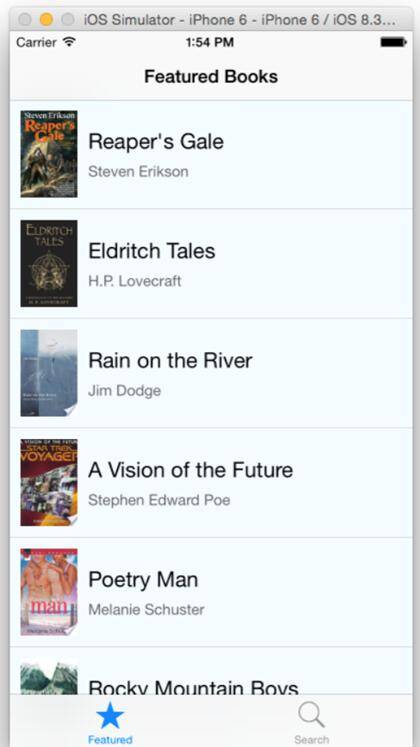
Task: Select the Eldritch Tales title
Action: pyautogui.click(x=152, y=251)
